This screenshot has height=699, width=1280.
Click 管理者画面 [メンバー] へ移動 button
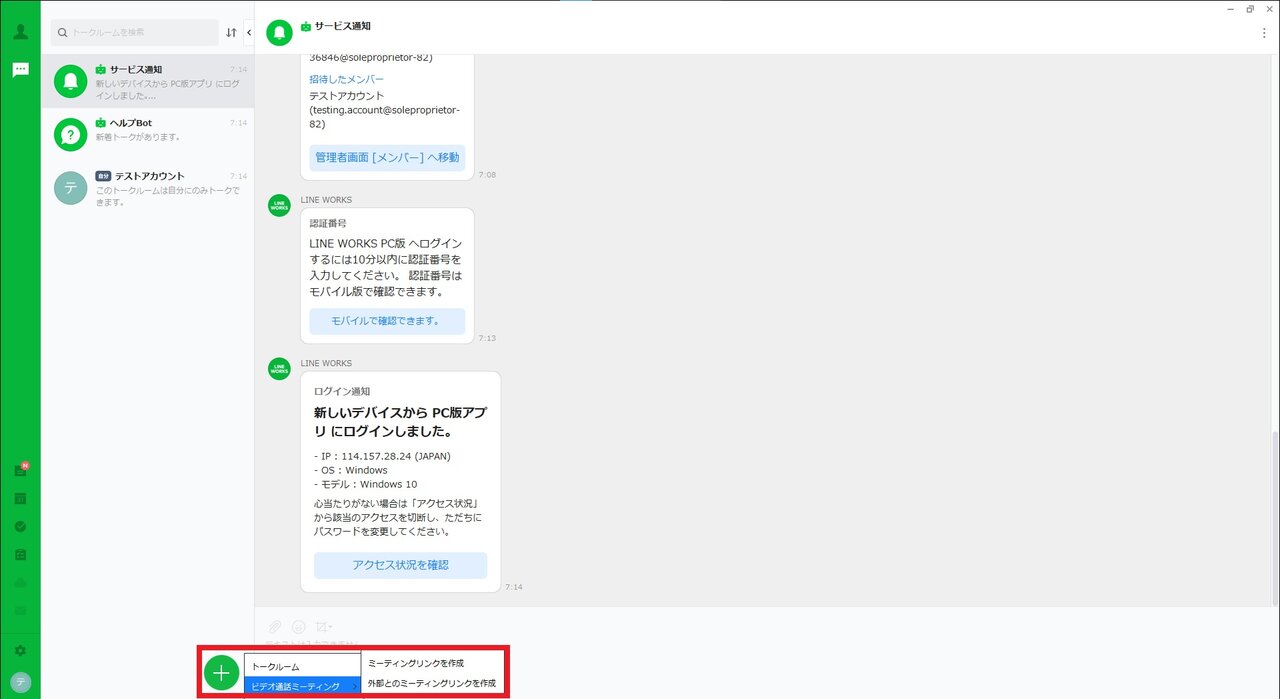[387, 157]
